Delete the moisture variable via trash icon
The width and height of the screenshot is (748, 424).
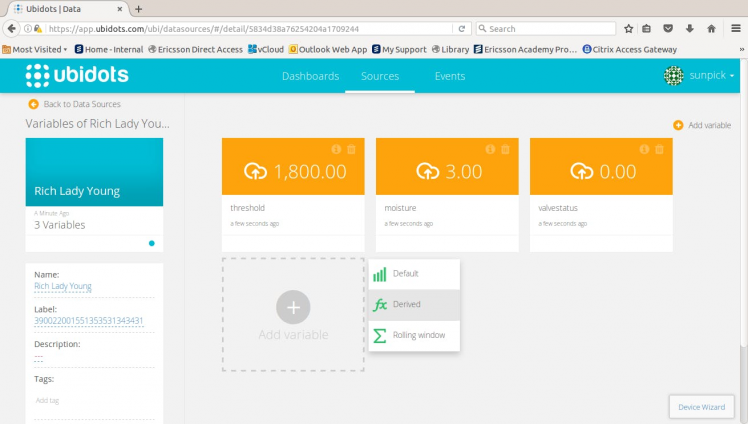point(506,149)
